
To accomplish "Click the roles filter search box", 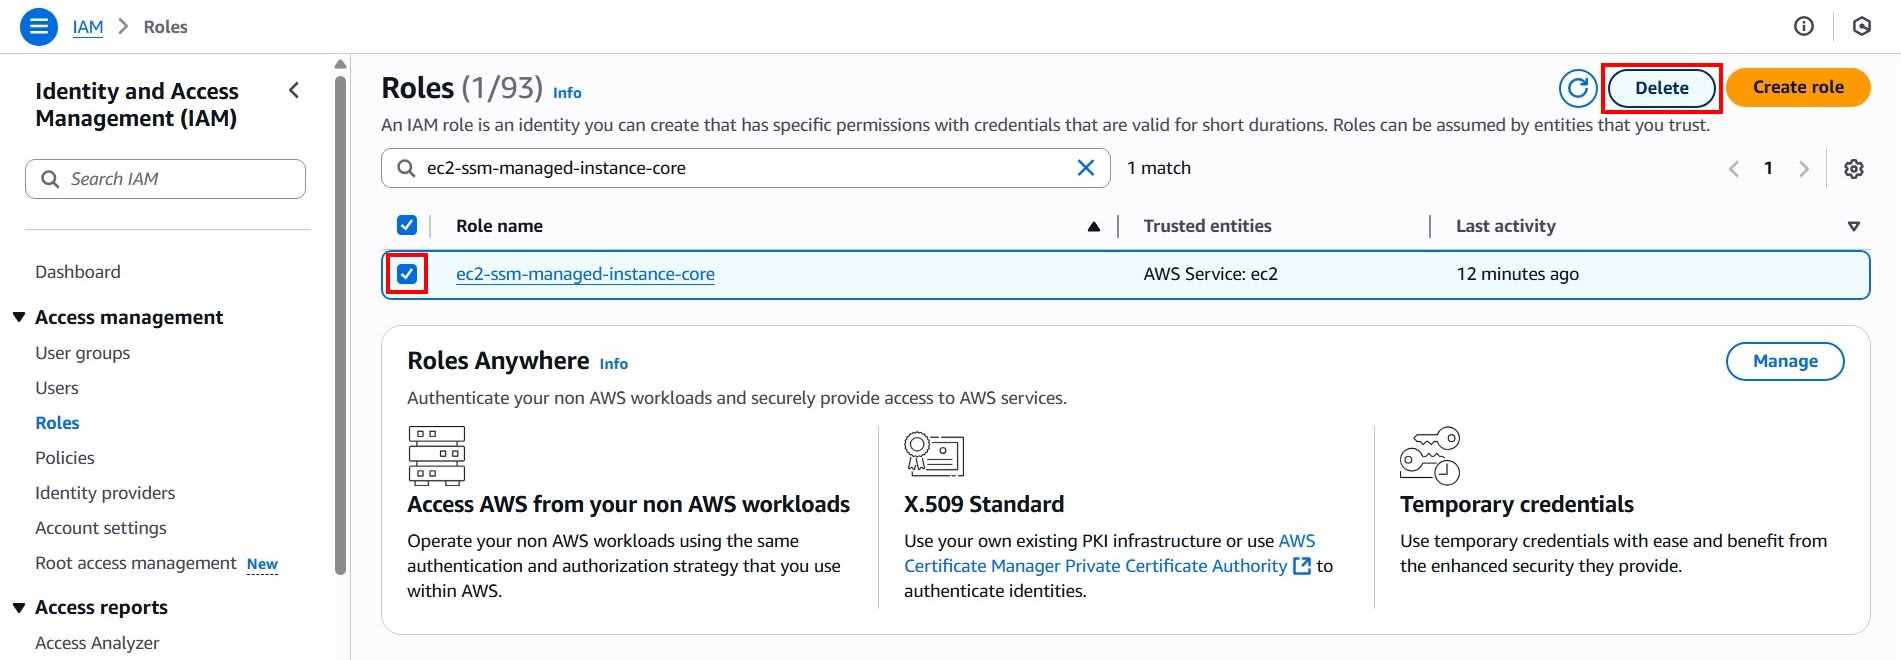I will pyautogui.click(x=745, y=168).
